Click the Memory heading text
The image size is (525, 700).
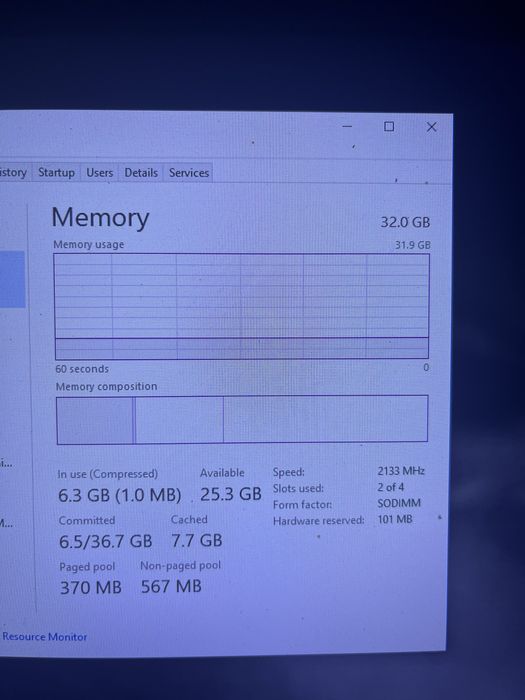(100, 218)
